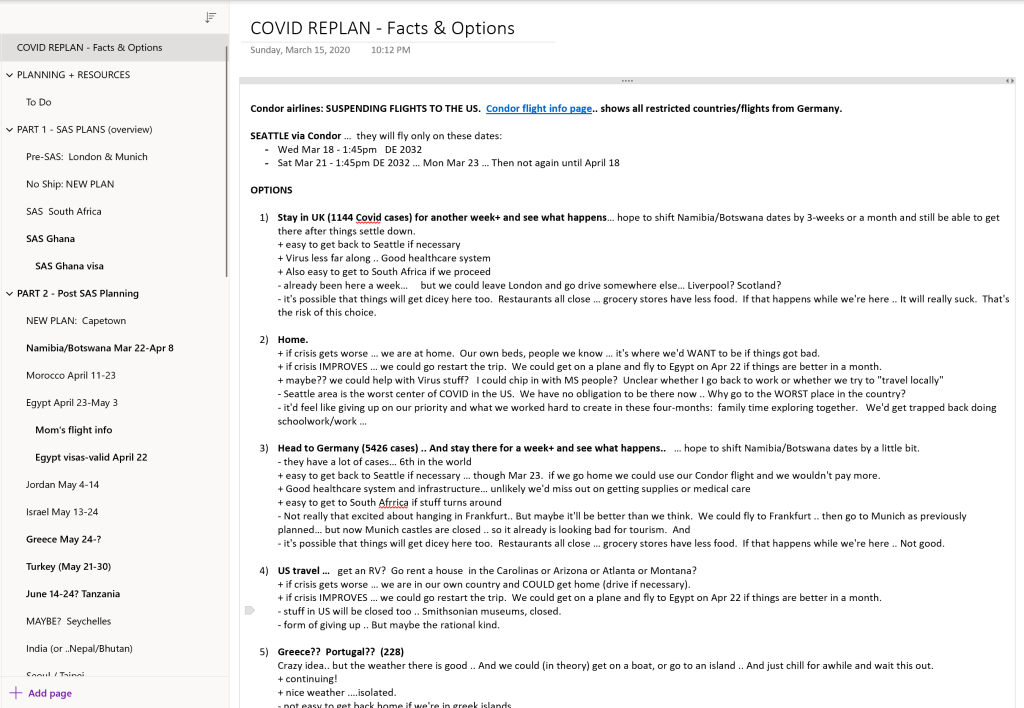1024x708 pixels.
Task: Collapse the PART 1 - SAS PLANS group
Action: (x=9, y=130)
